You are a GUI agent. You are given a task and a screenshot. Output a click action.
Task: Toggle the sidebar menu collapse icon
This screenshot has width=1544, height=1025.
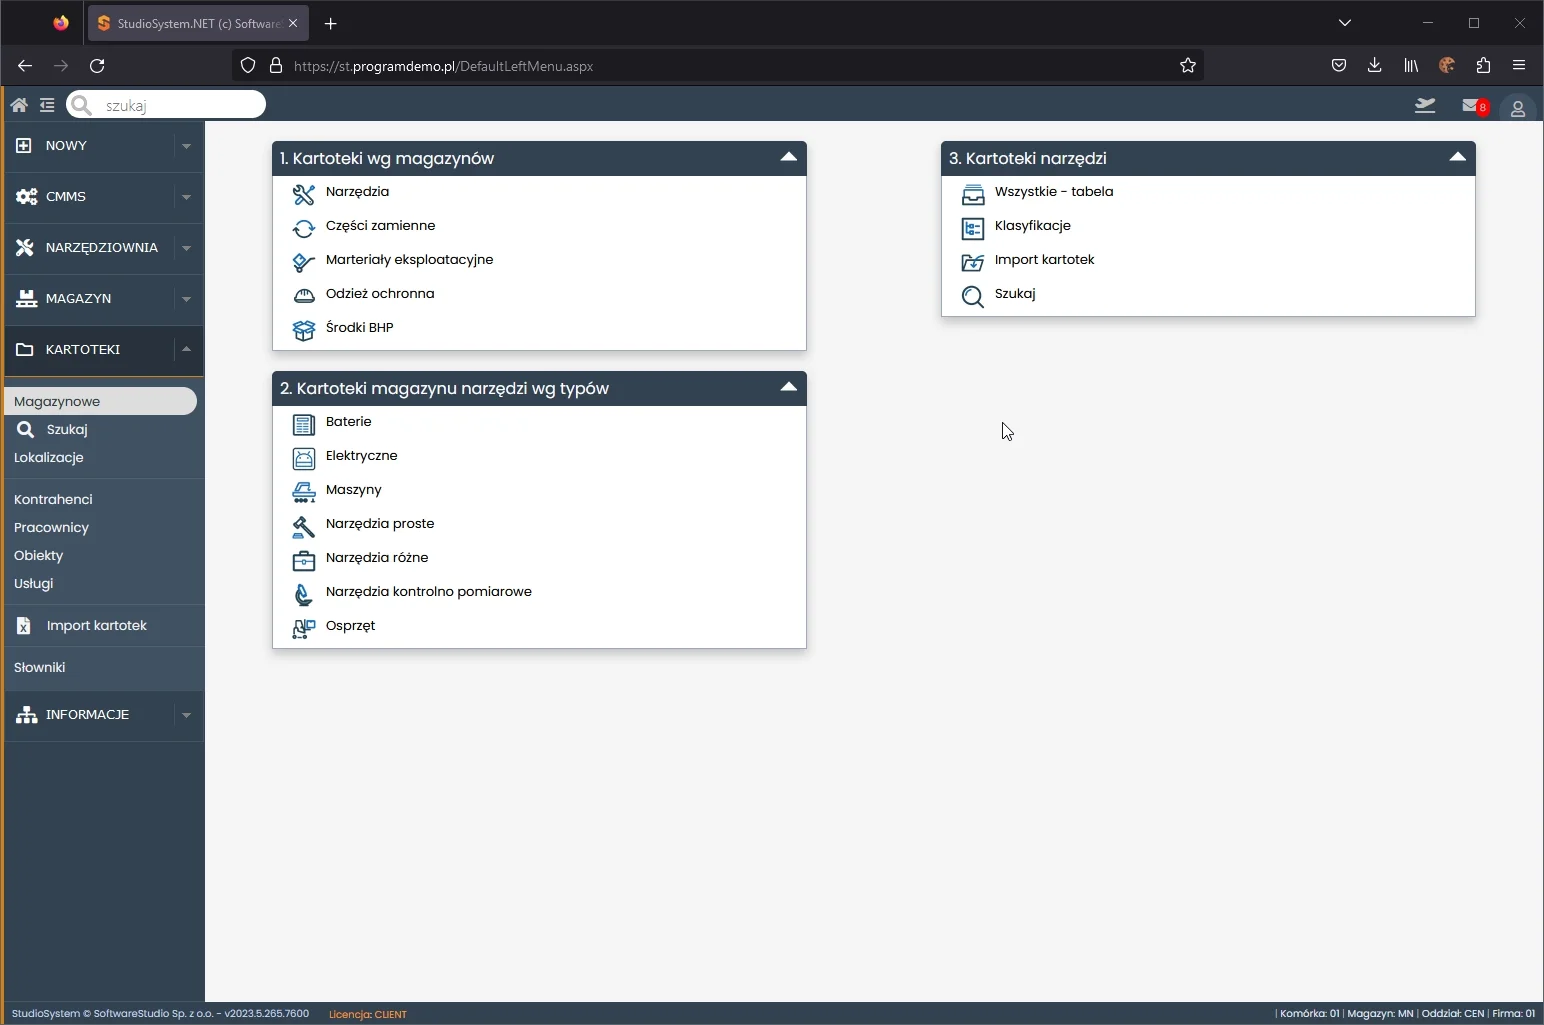[x=47, y=105]
